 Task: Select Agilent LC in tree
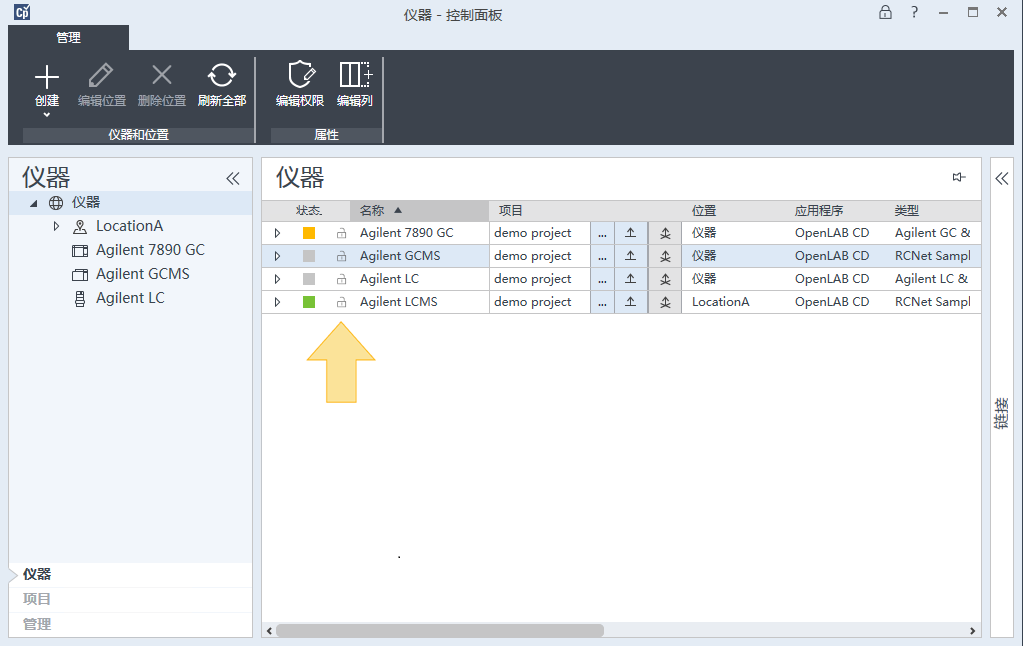[130, 298]
